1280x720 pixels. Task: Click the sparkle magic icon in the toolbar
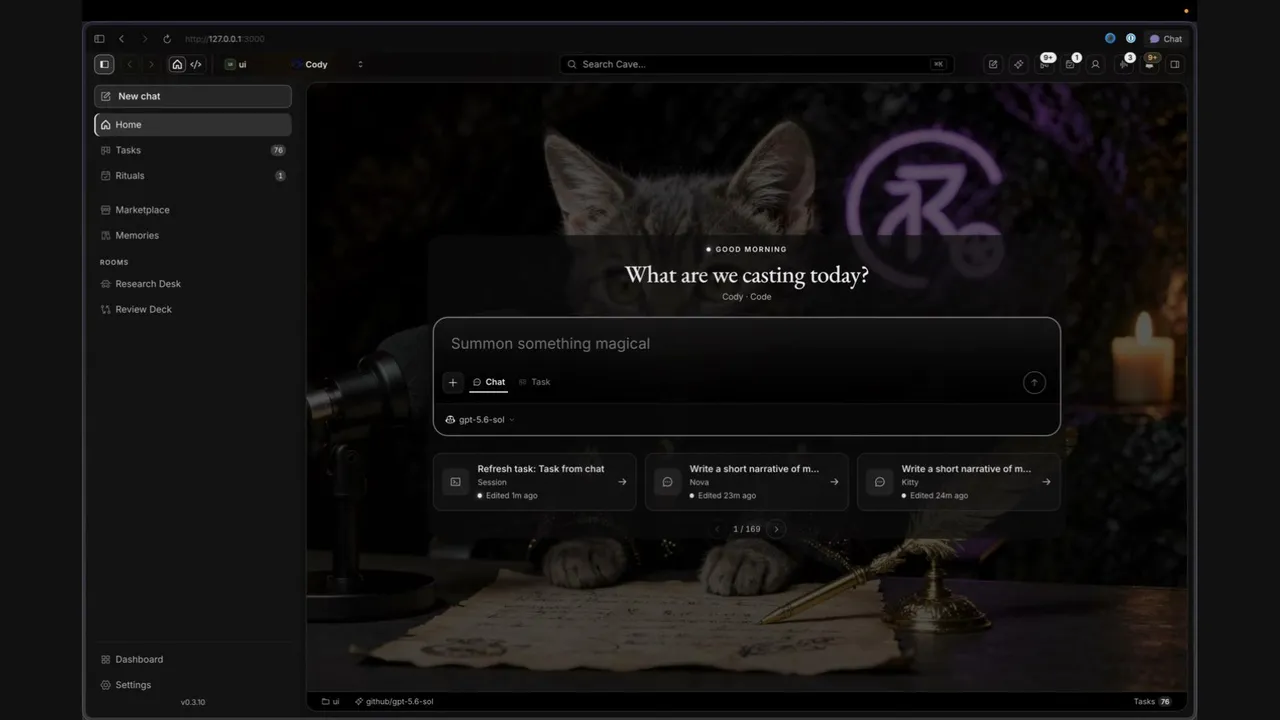pyautogui.click(x=1019, y=64)
